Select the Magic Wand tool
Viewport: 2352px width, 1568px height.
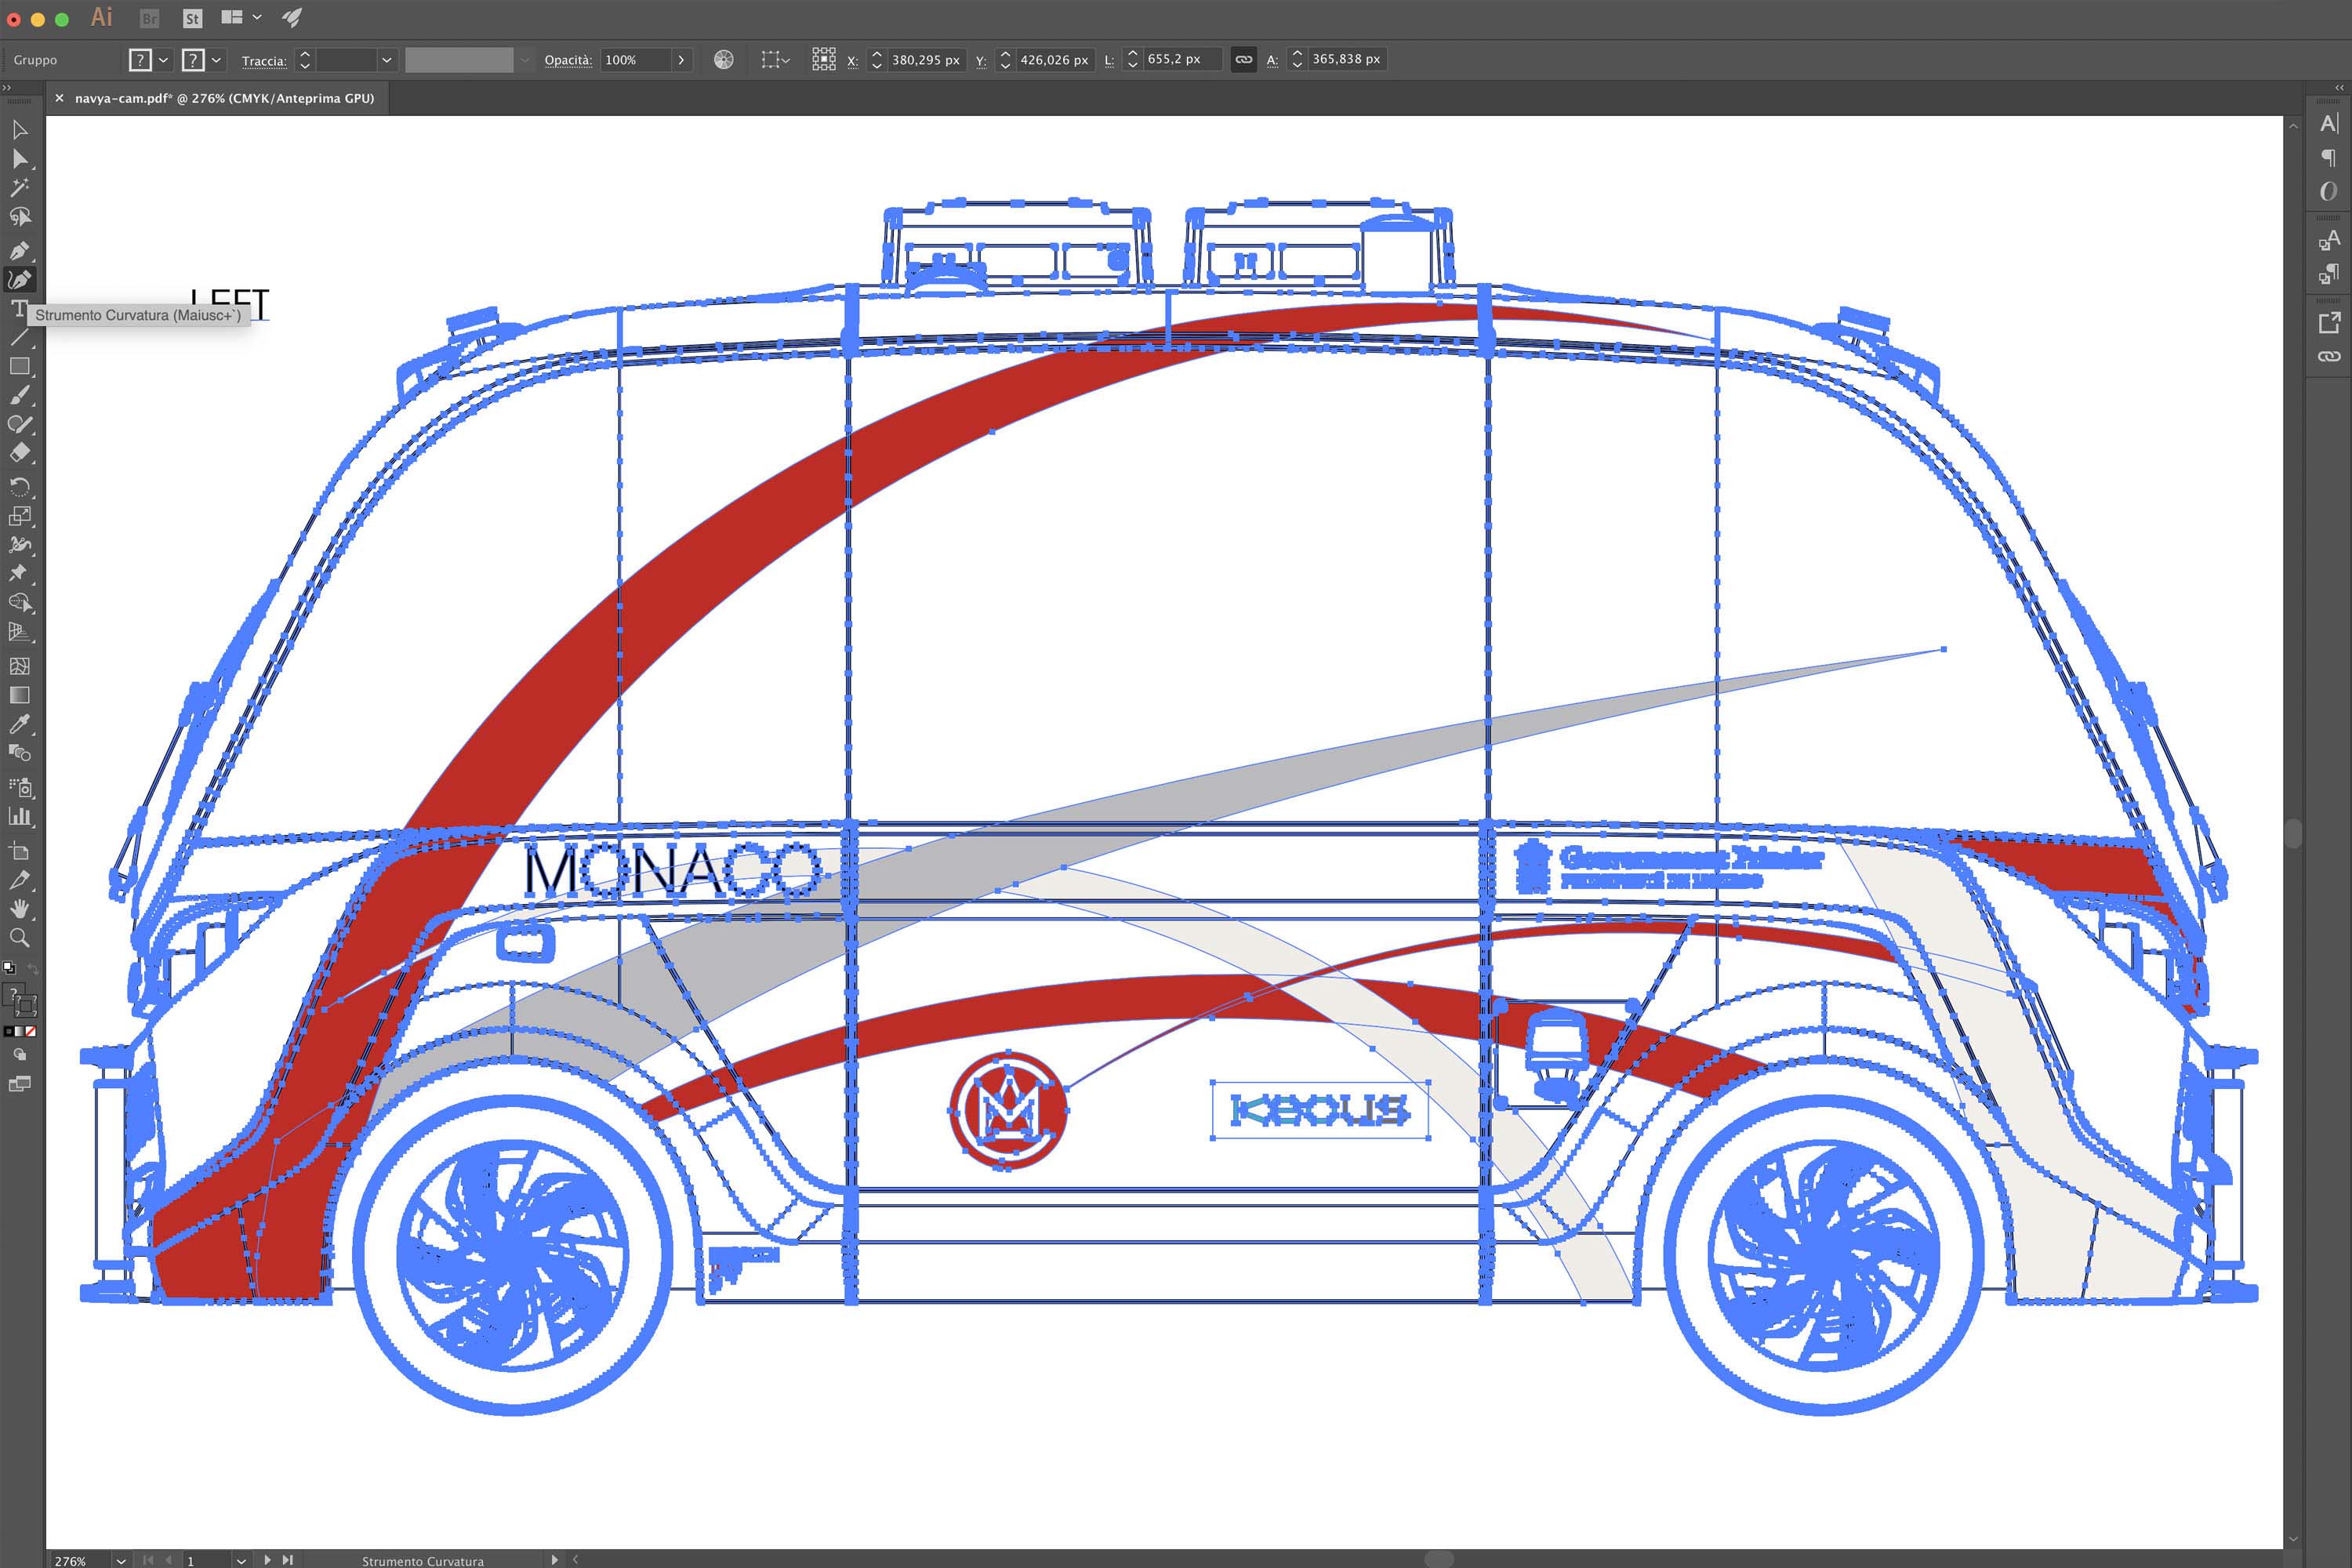coord(19,187)
